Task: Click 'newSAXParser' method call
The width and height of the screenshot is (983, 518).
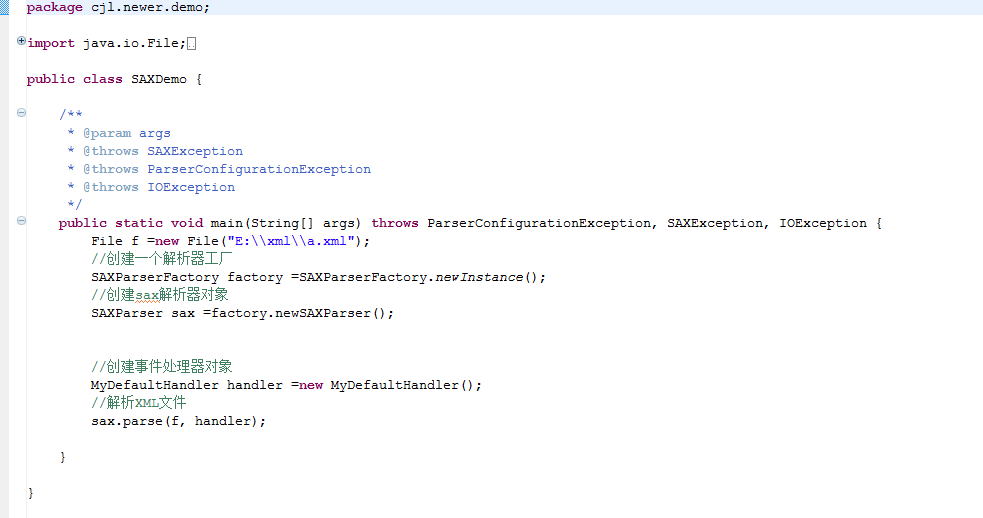Action: tap(323, 313)
